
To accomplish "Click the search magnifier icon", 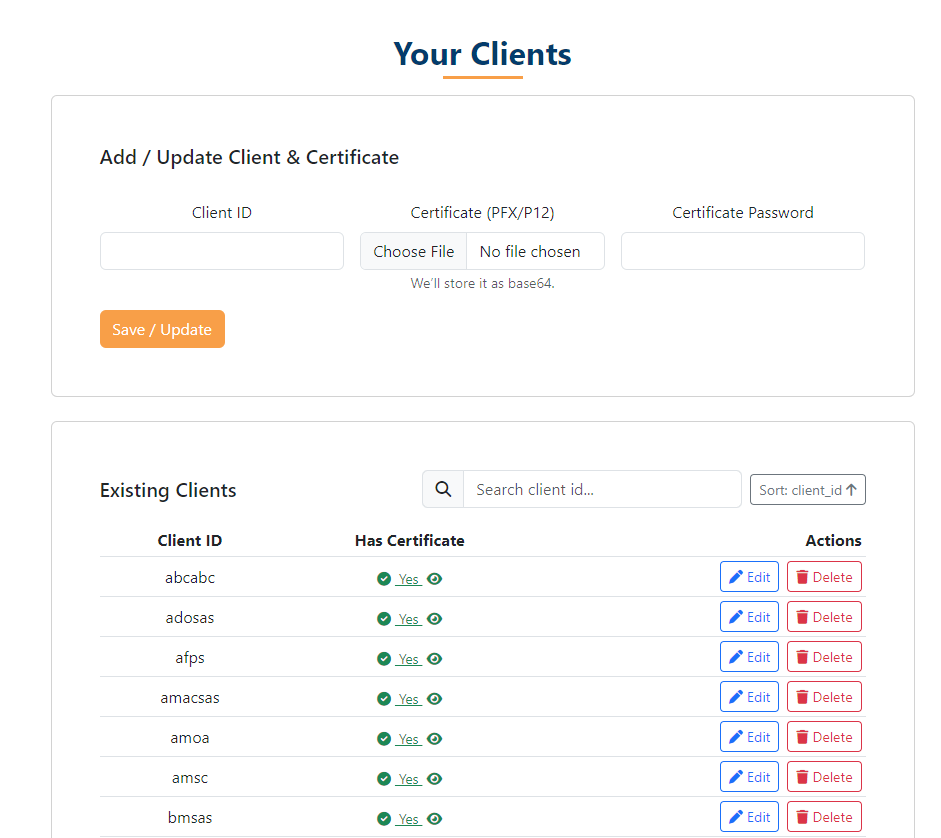I will tap(443, 489).
